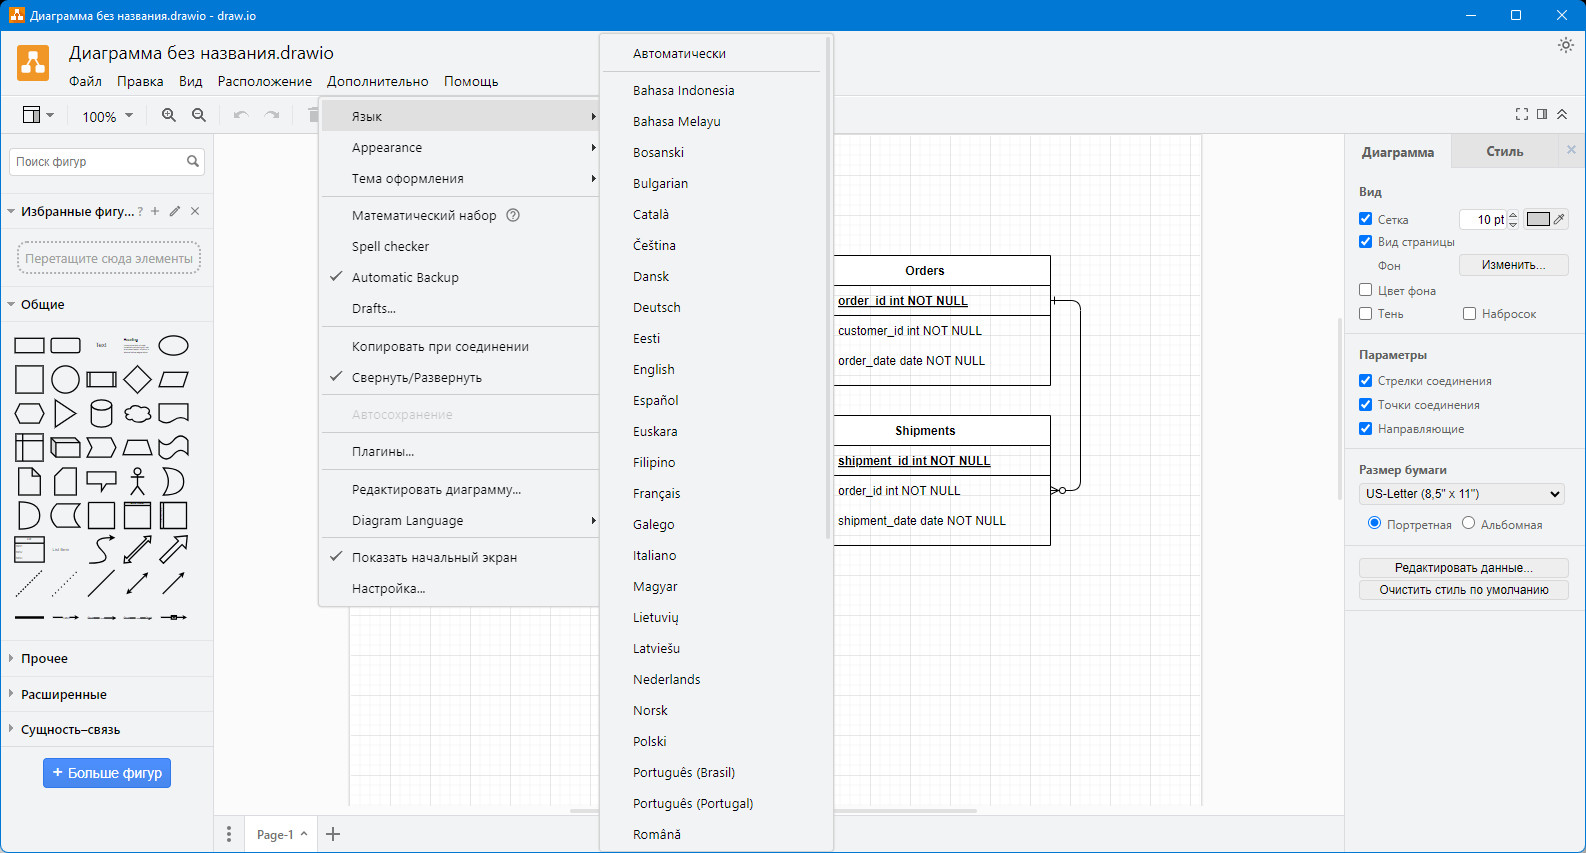Click the draw.io app logo icon
The height and width of the screenshot is (853, 1586).
coord(33,63)
